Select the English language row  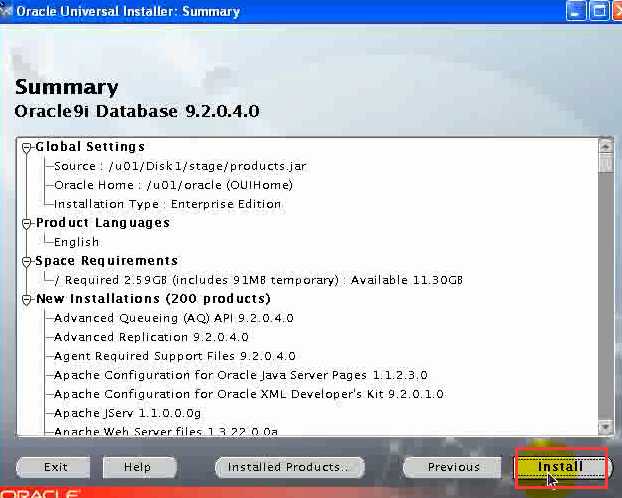pos(76,242)
